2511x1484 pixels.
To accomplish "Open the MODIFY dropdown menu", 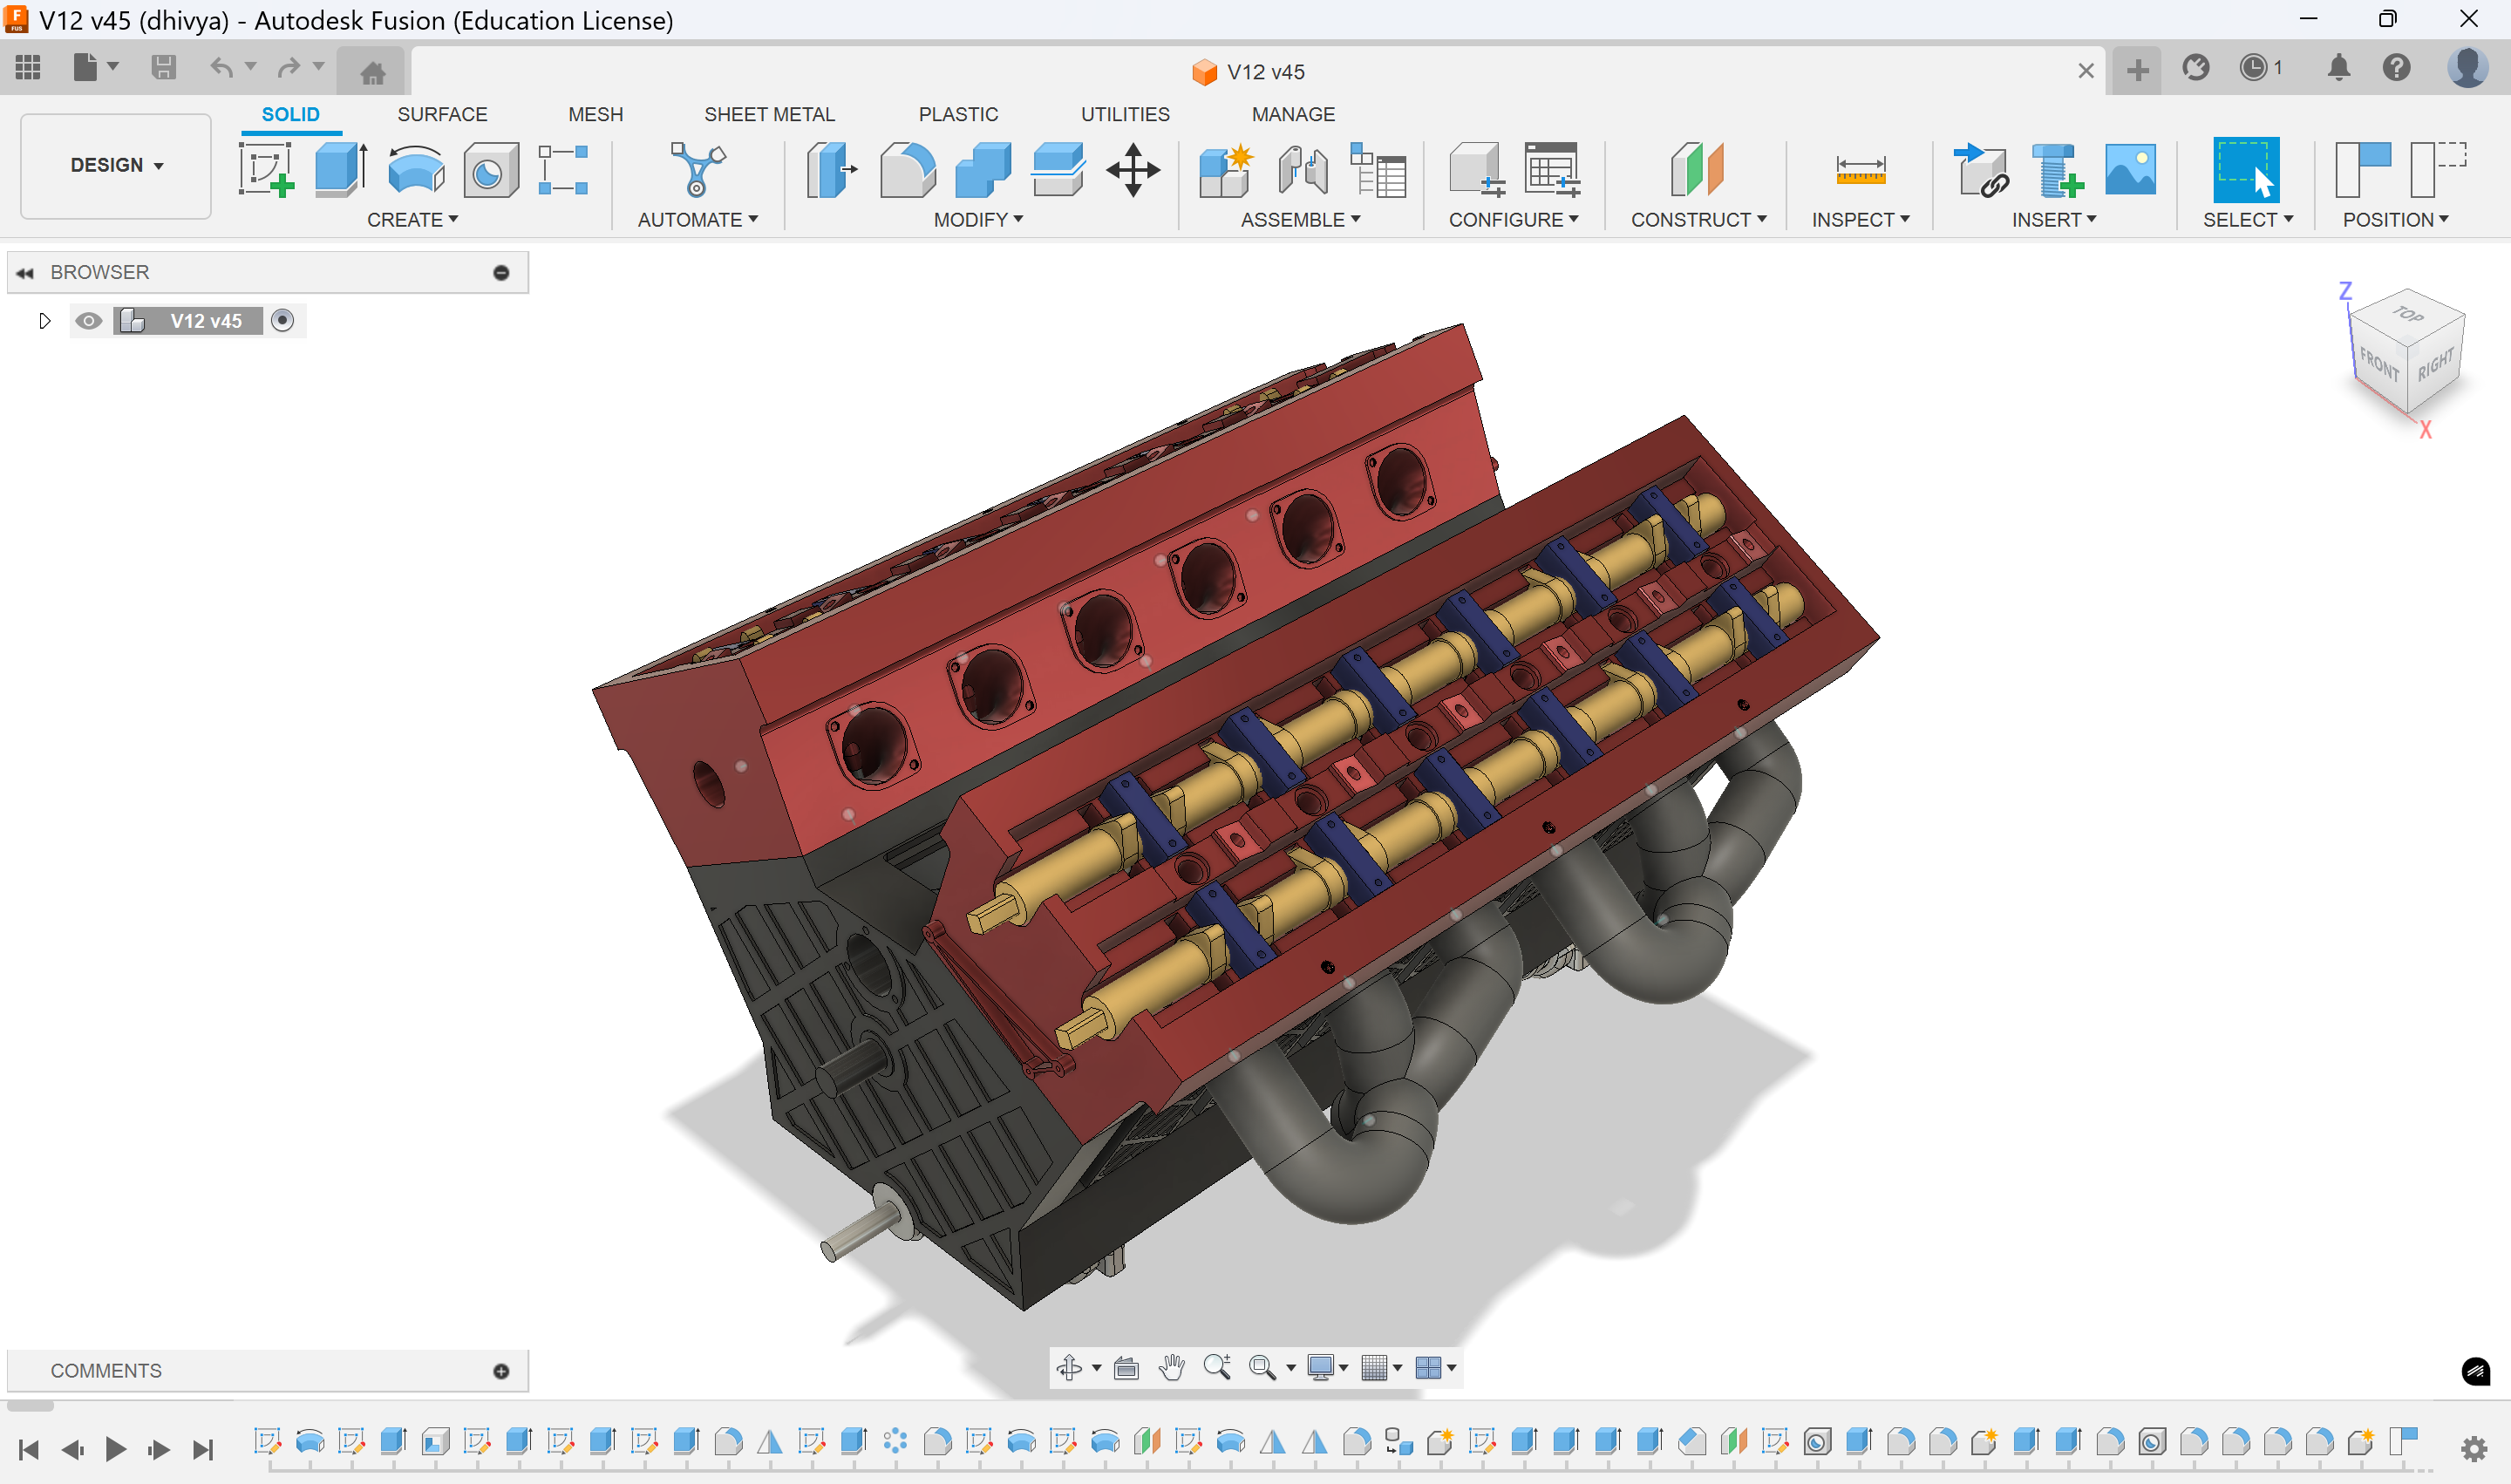I will coord(978,219).
